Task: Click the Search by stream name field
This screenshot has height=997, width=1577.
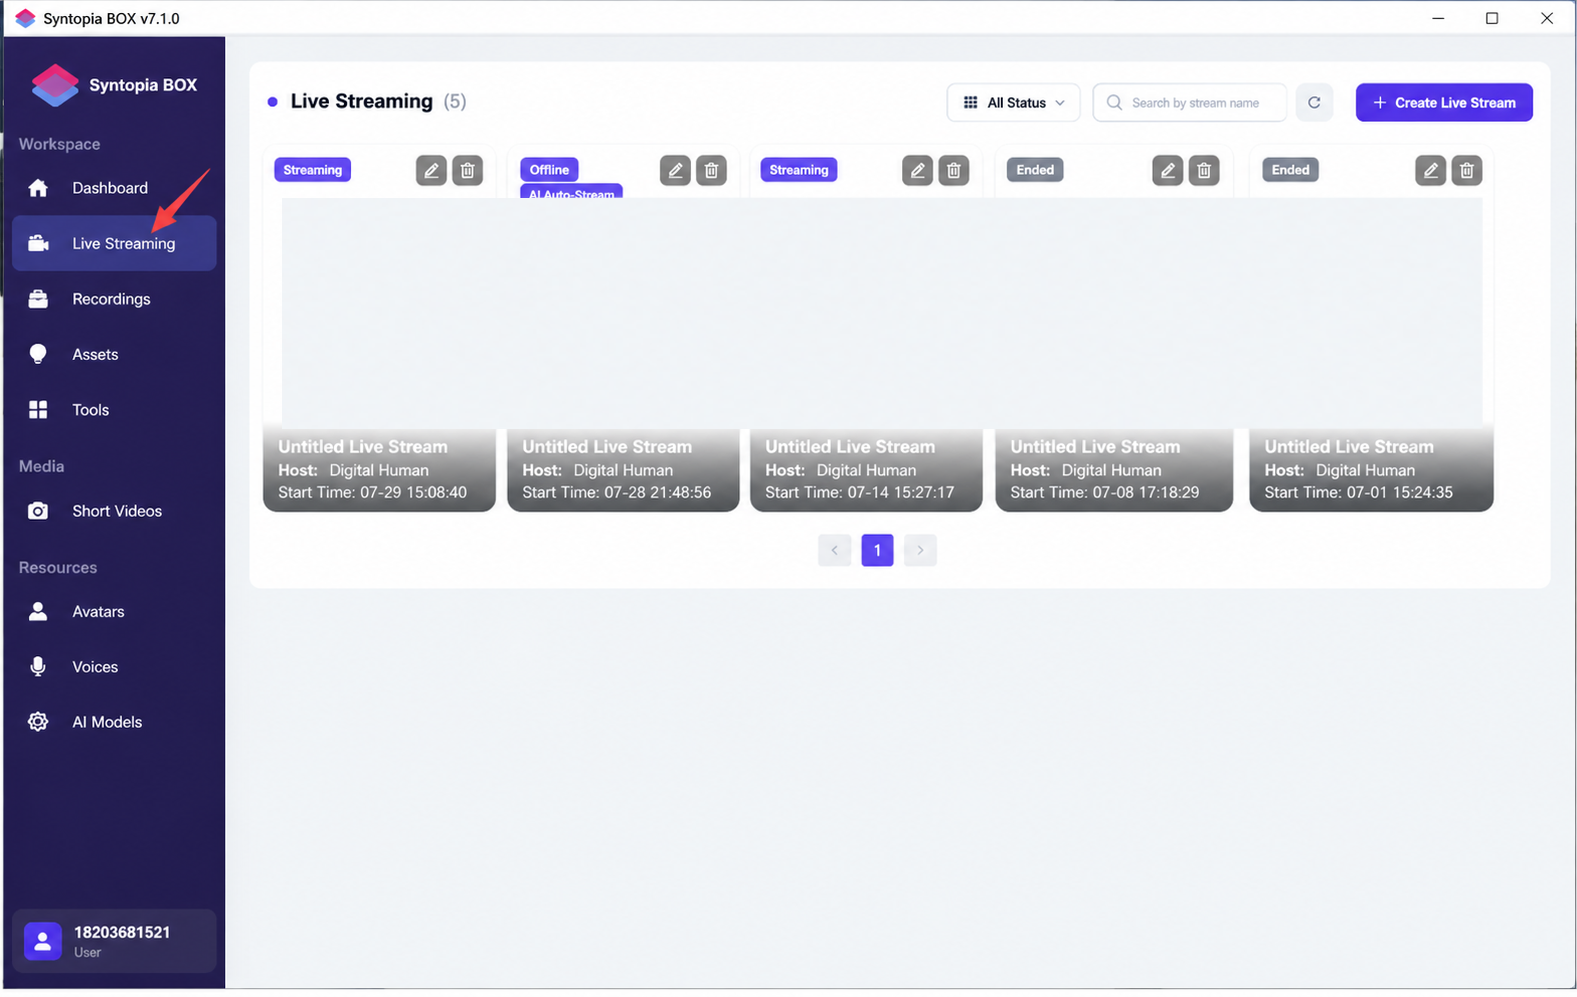Action: (1190, 102)
